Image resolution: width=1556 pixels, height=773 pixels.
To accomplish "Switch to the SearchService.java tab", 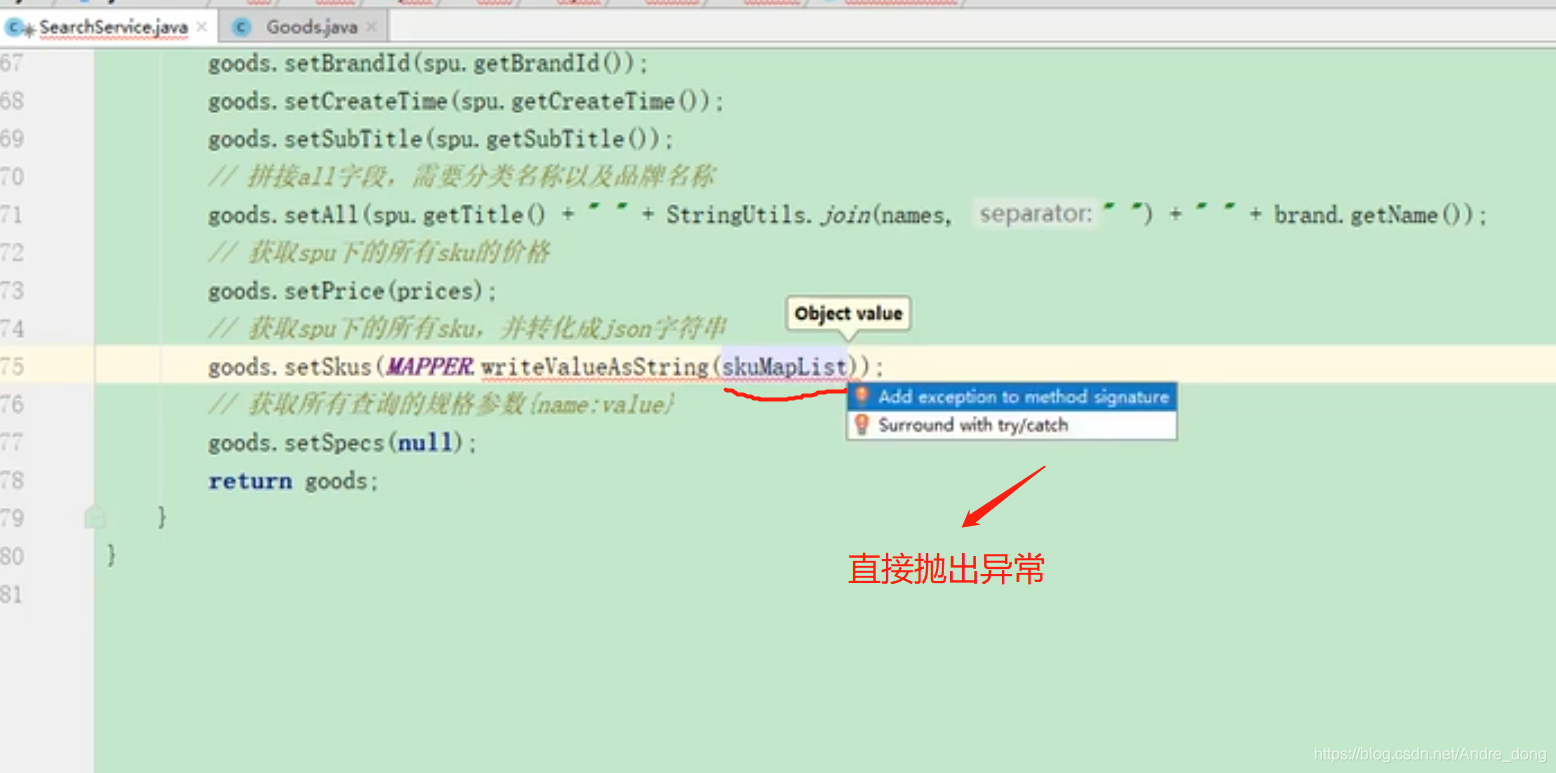I will tap(113, 27).
